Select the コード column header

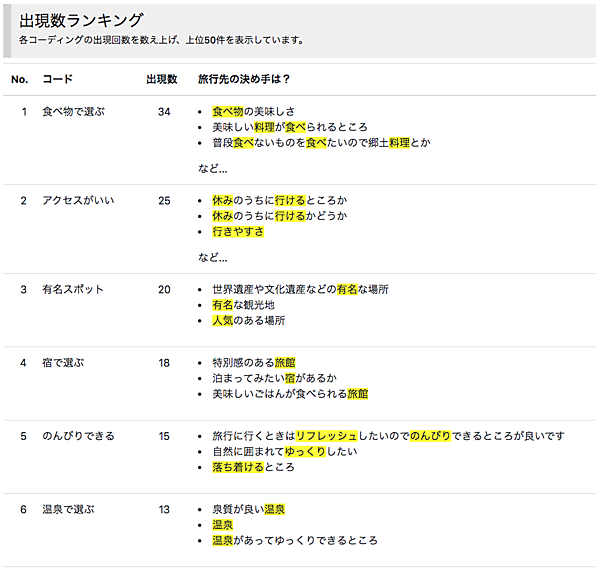(57, 78)
